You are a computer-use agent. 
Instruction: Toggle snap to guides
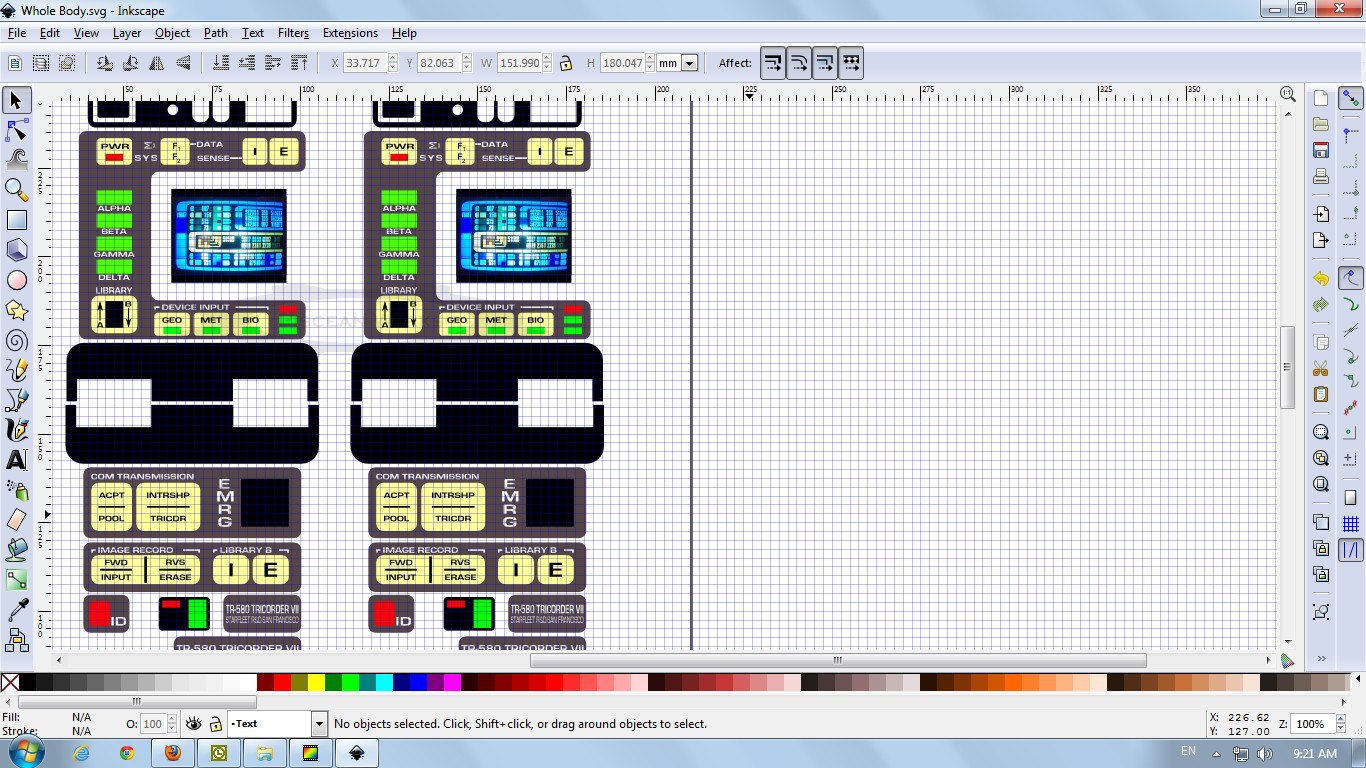coord(1351,549)
